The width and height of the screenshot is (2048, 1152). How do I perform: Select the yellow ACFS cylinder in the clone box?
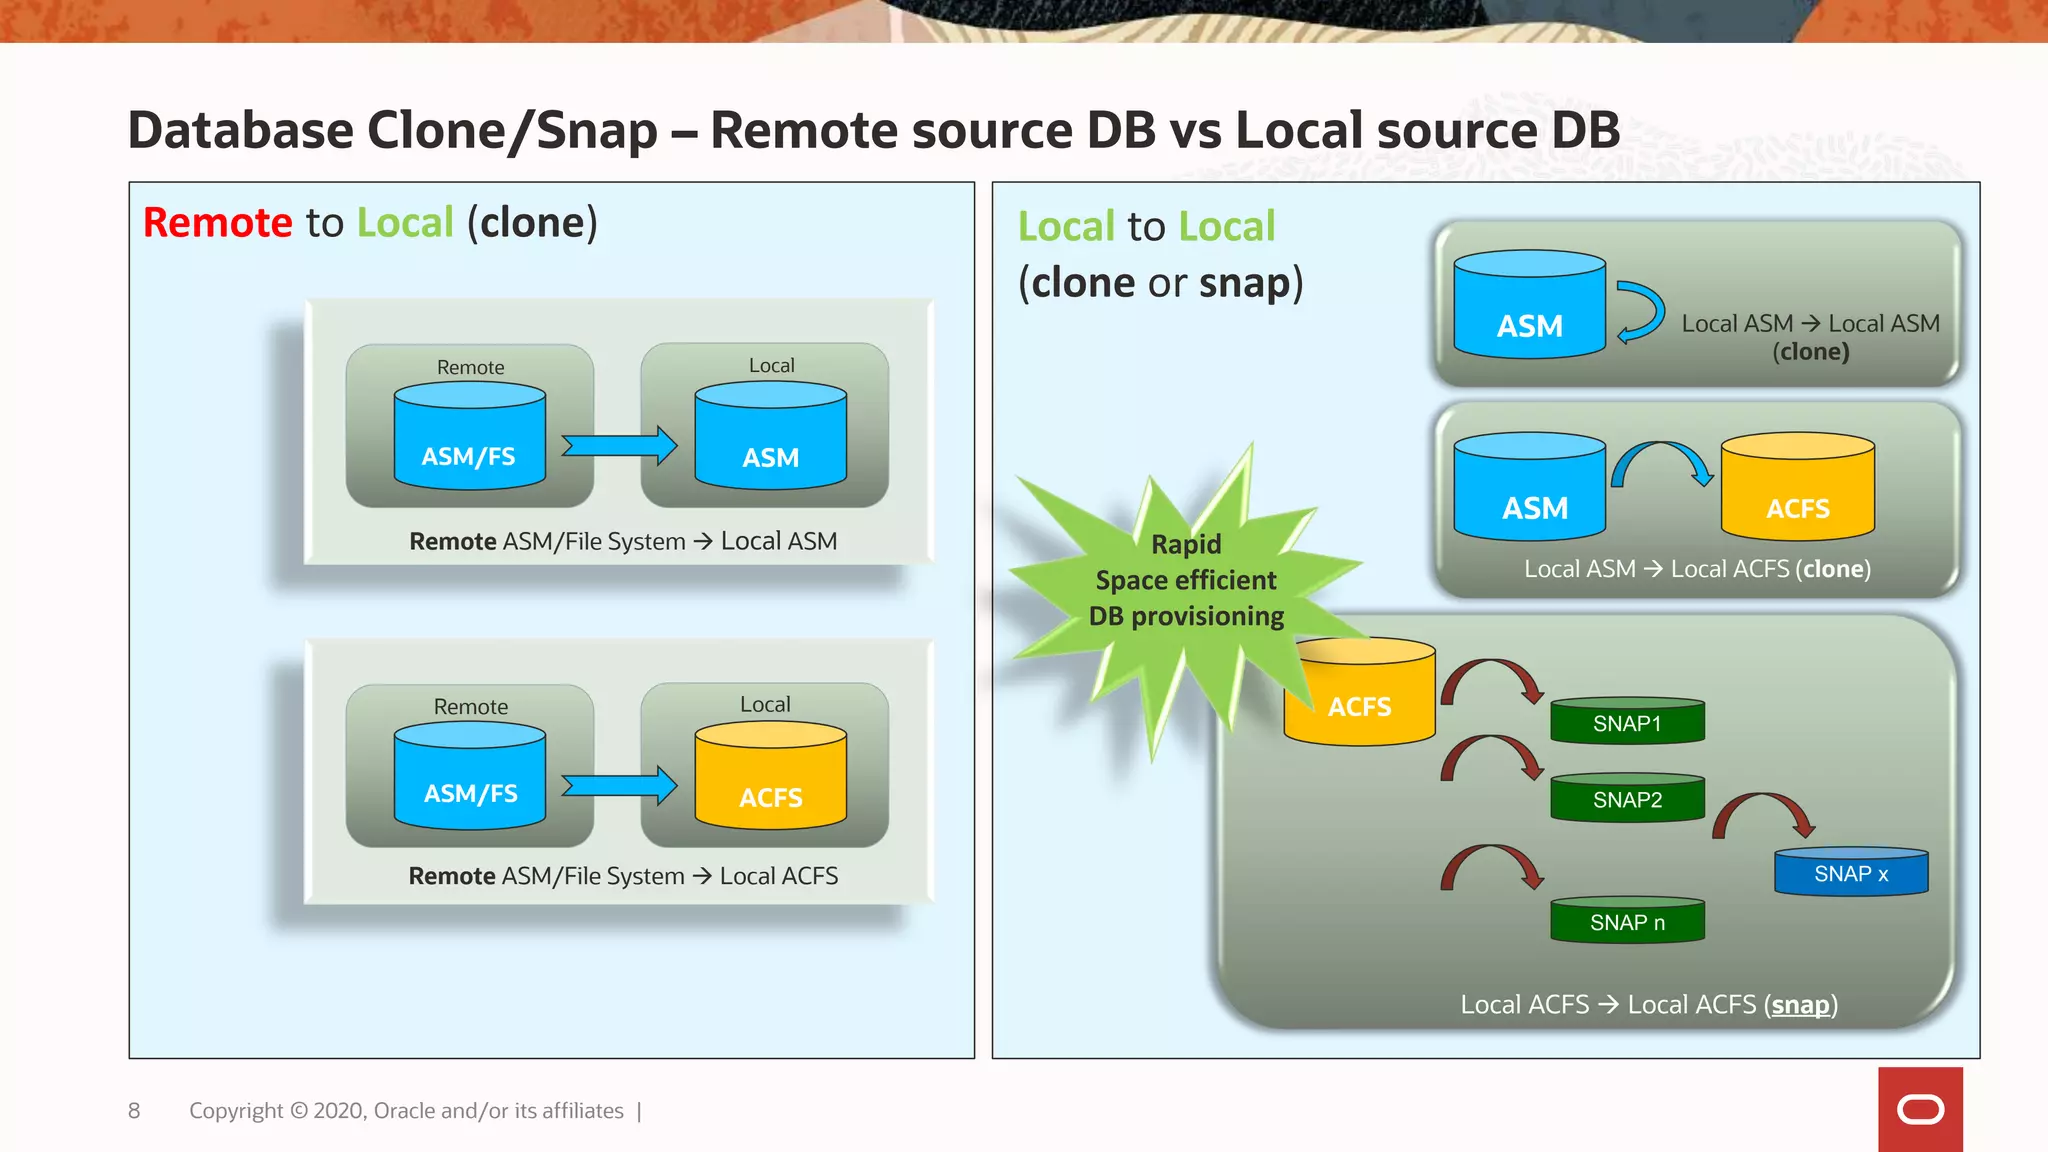pyautogui.click(x=1797, y=486)
